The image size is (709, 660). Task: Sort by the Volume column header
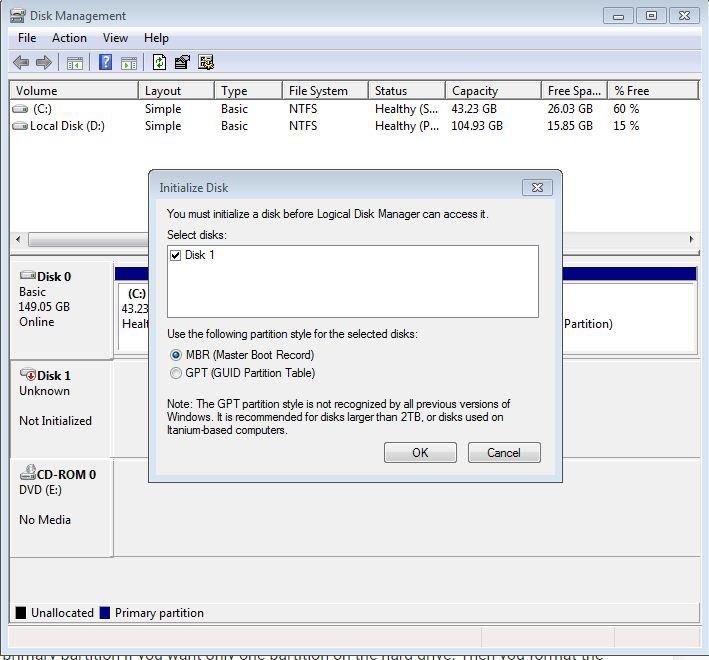[73, 91]
